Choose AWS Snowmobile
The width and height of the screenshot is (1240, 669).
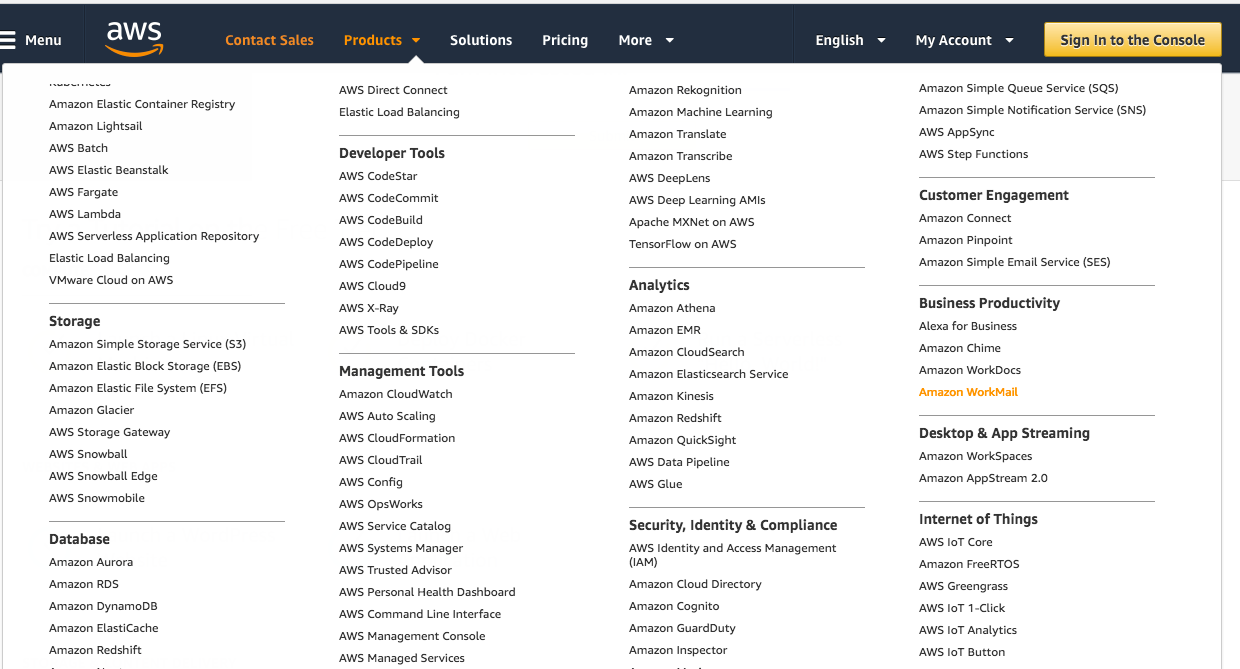pos(97,498)
